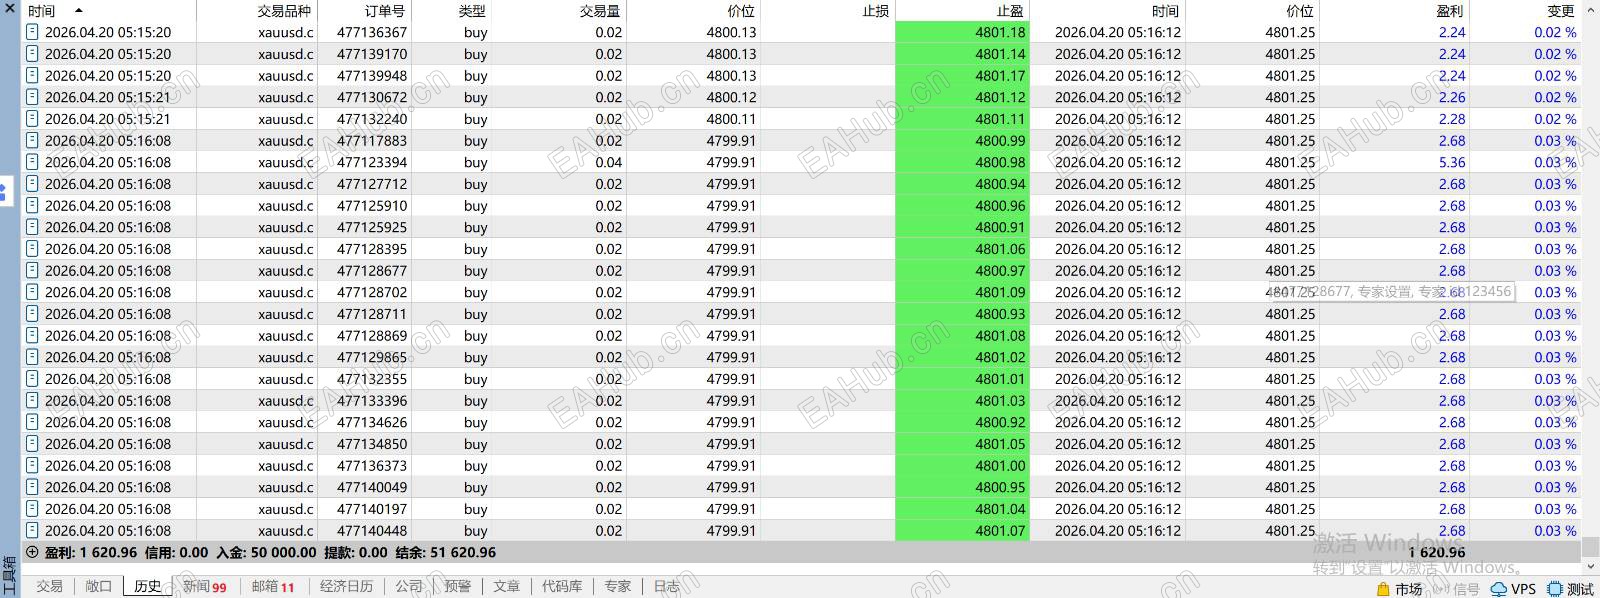
Task: Click the 变更 column header
Action: [x=1561, y=11]
